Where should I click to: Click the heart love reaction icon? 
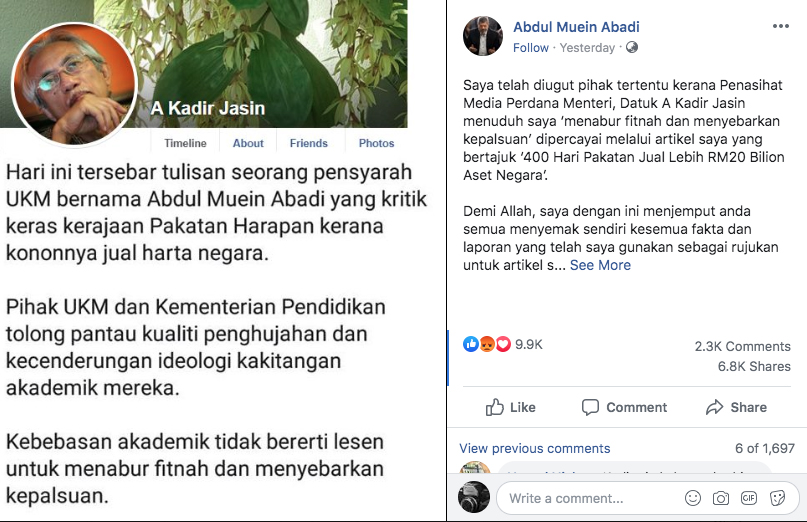503,344
